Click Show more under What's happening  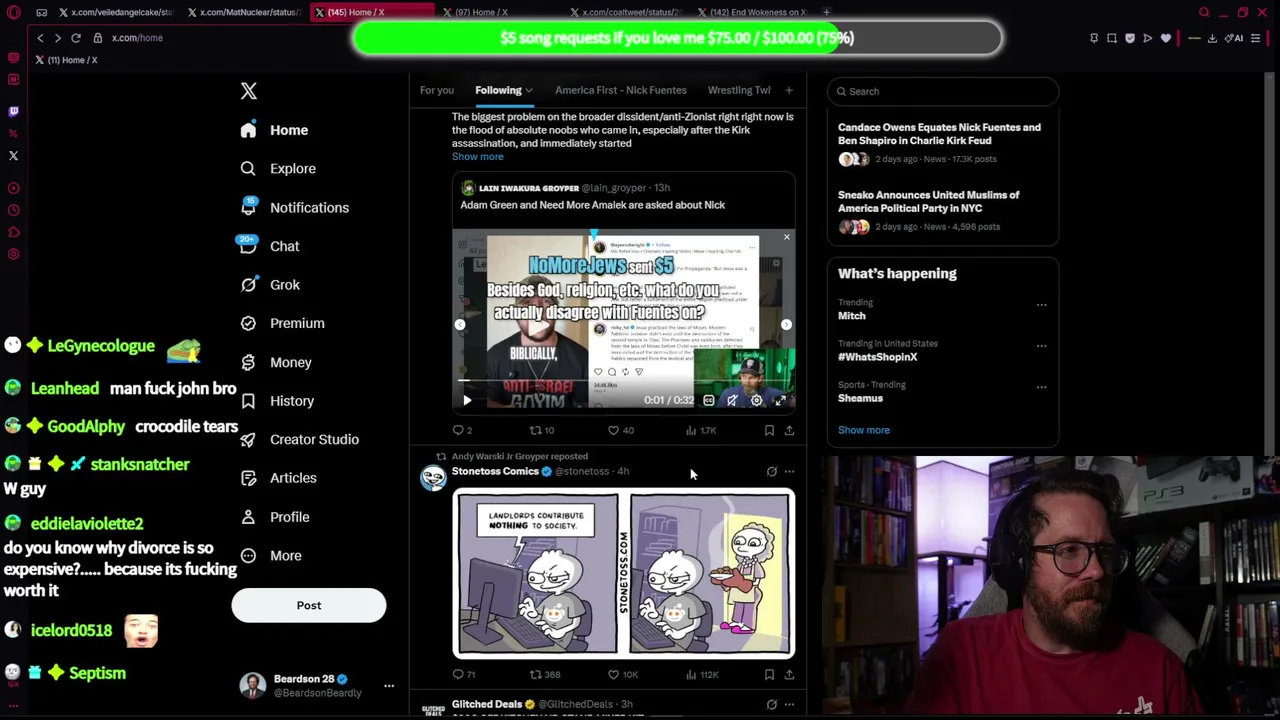tap(864, 430)
